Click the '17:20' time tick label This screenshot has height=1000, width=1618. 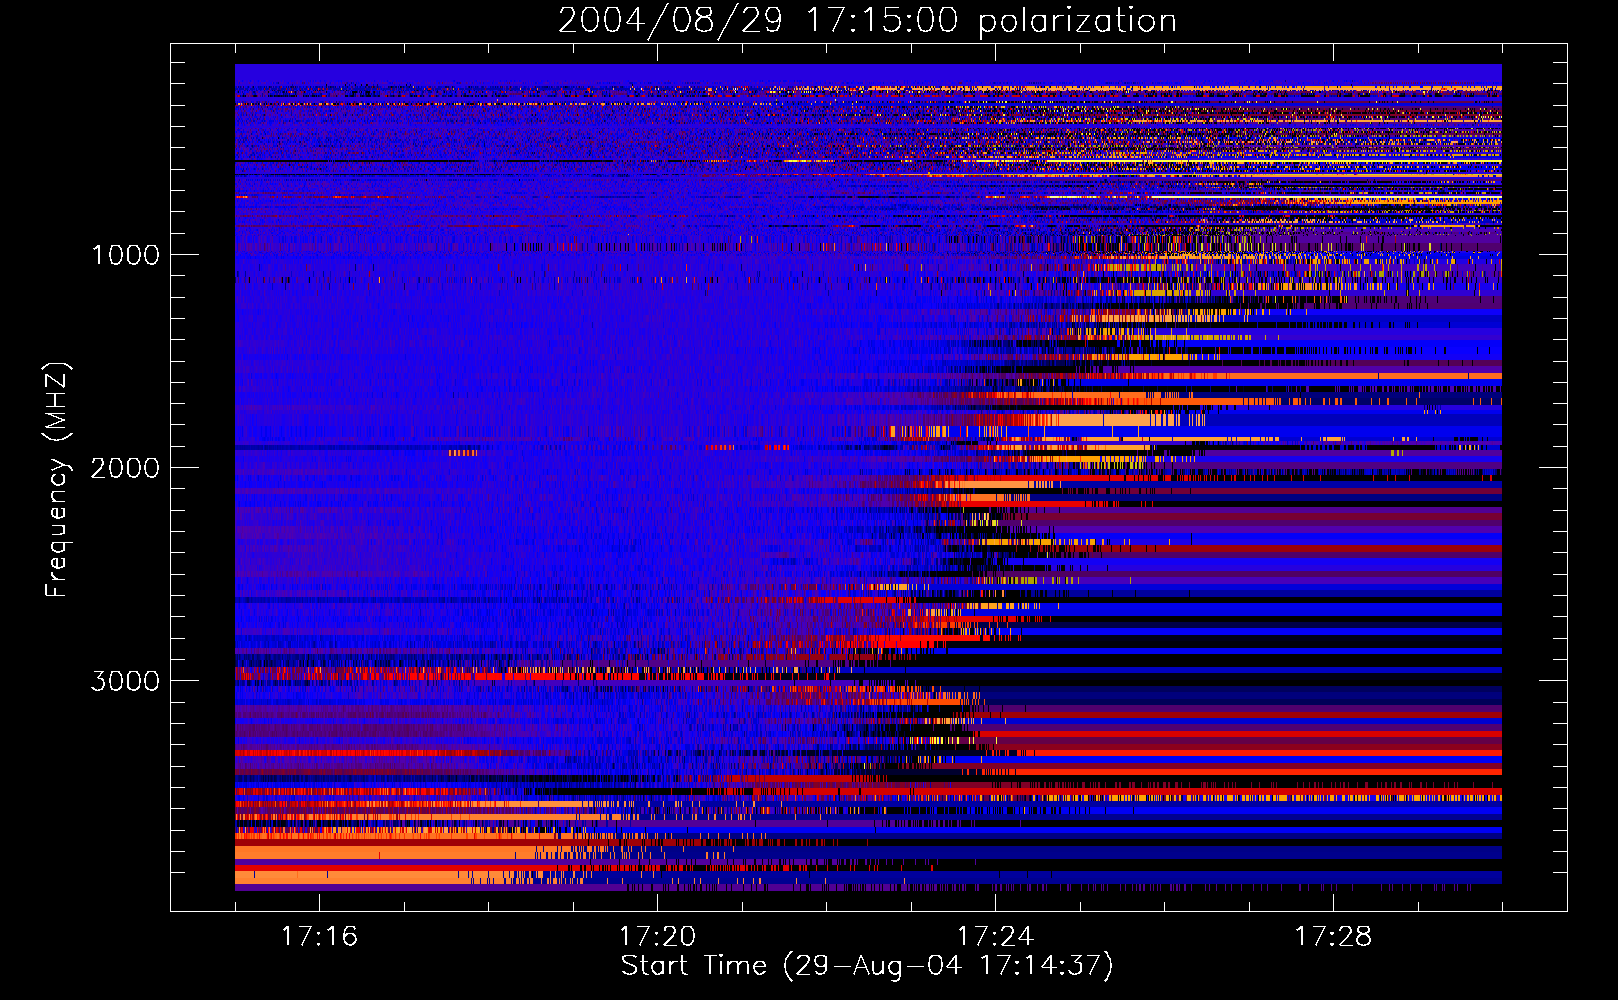(x=657, y=936)
